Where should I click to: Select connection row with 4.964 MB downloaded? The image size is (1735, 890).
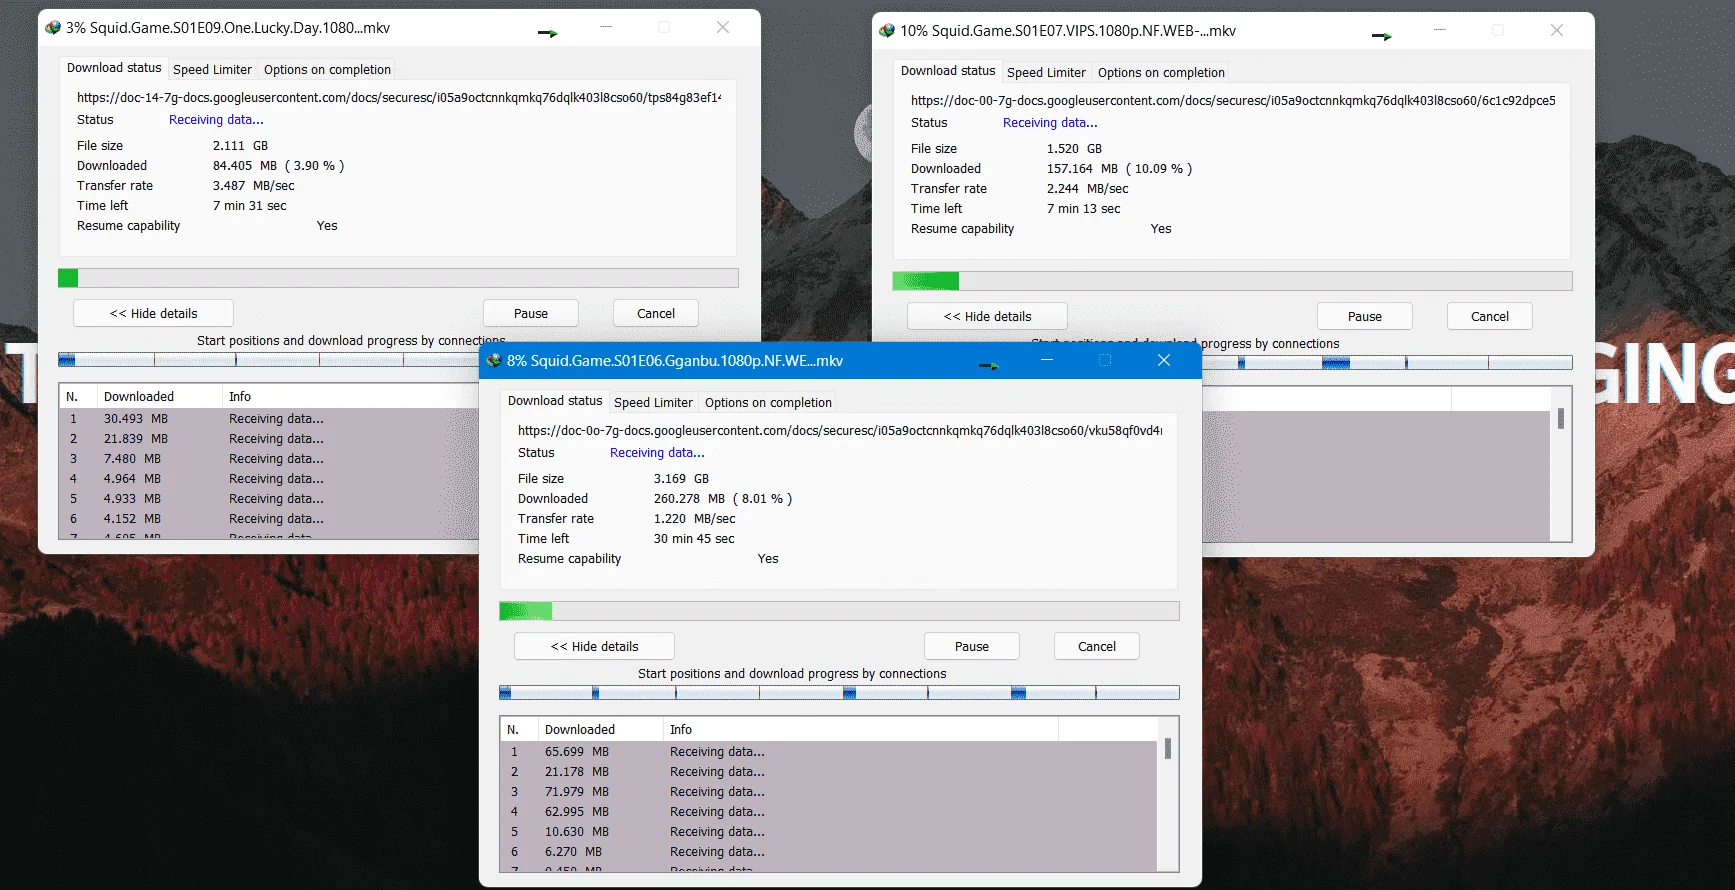tap(268, 478)
